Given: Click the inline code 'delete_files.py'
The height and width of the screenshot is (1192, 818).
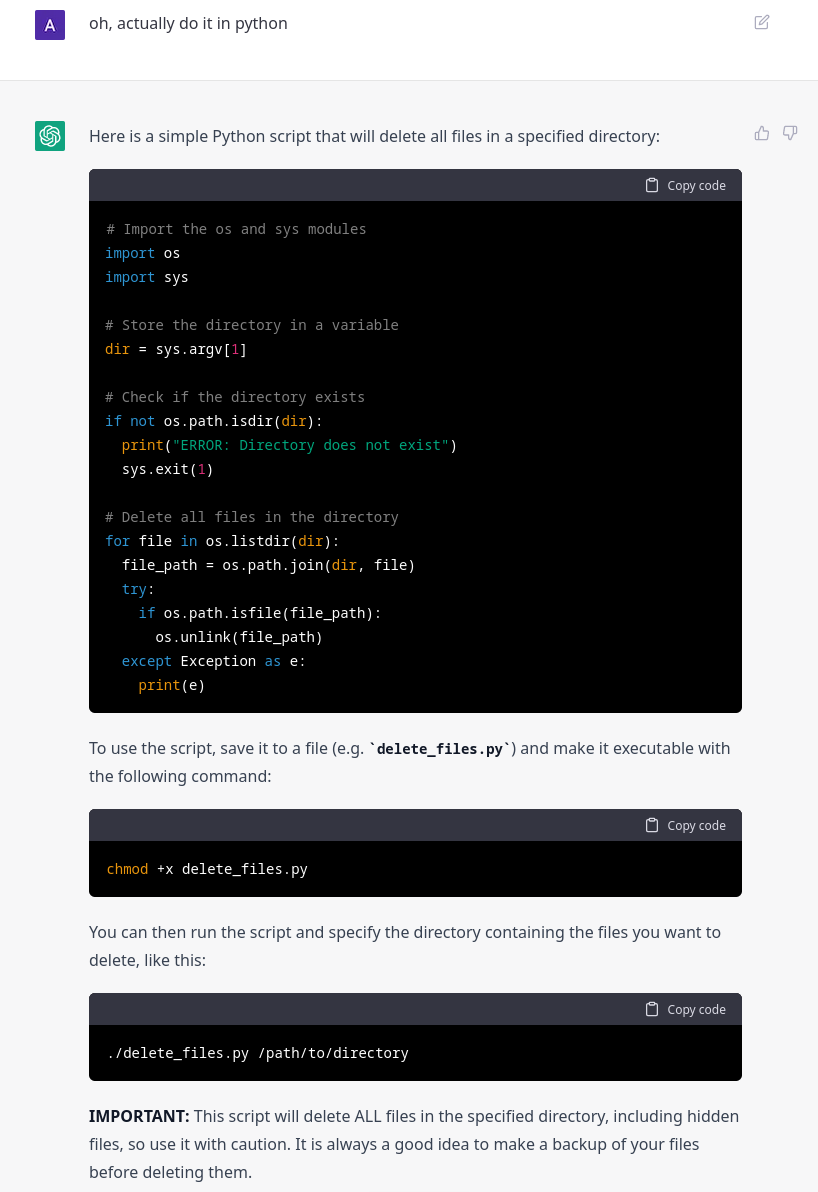Looking at the screenshot, I should click(440, 749).
